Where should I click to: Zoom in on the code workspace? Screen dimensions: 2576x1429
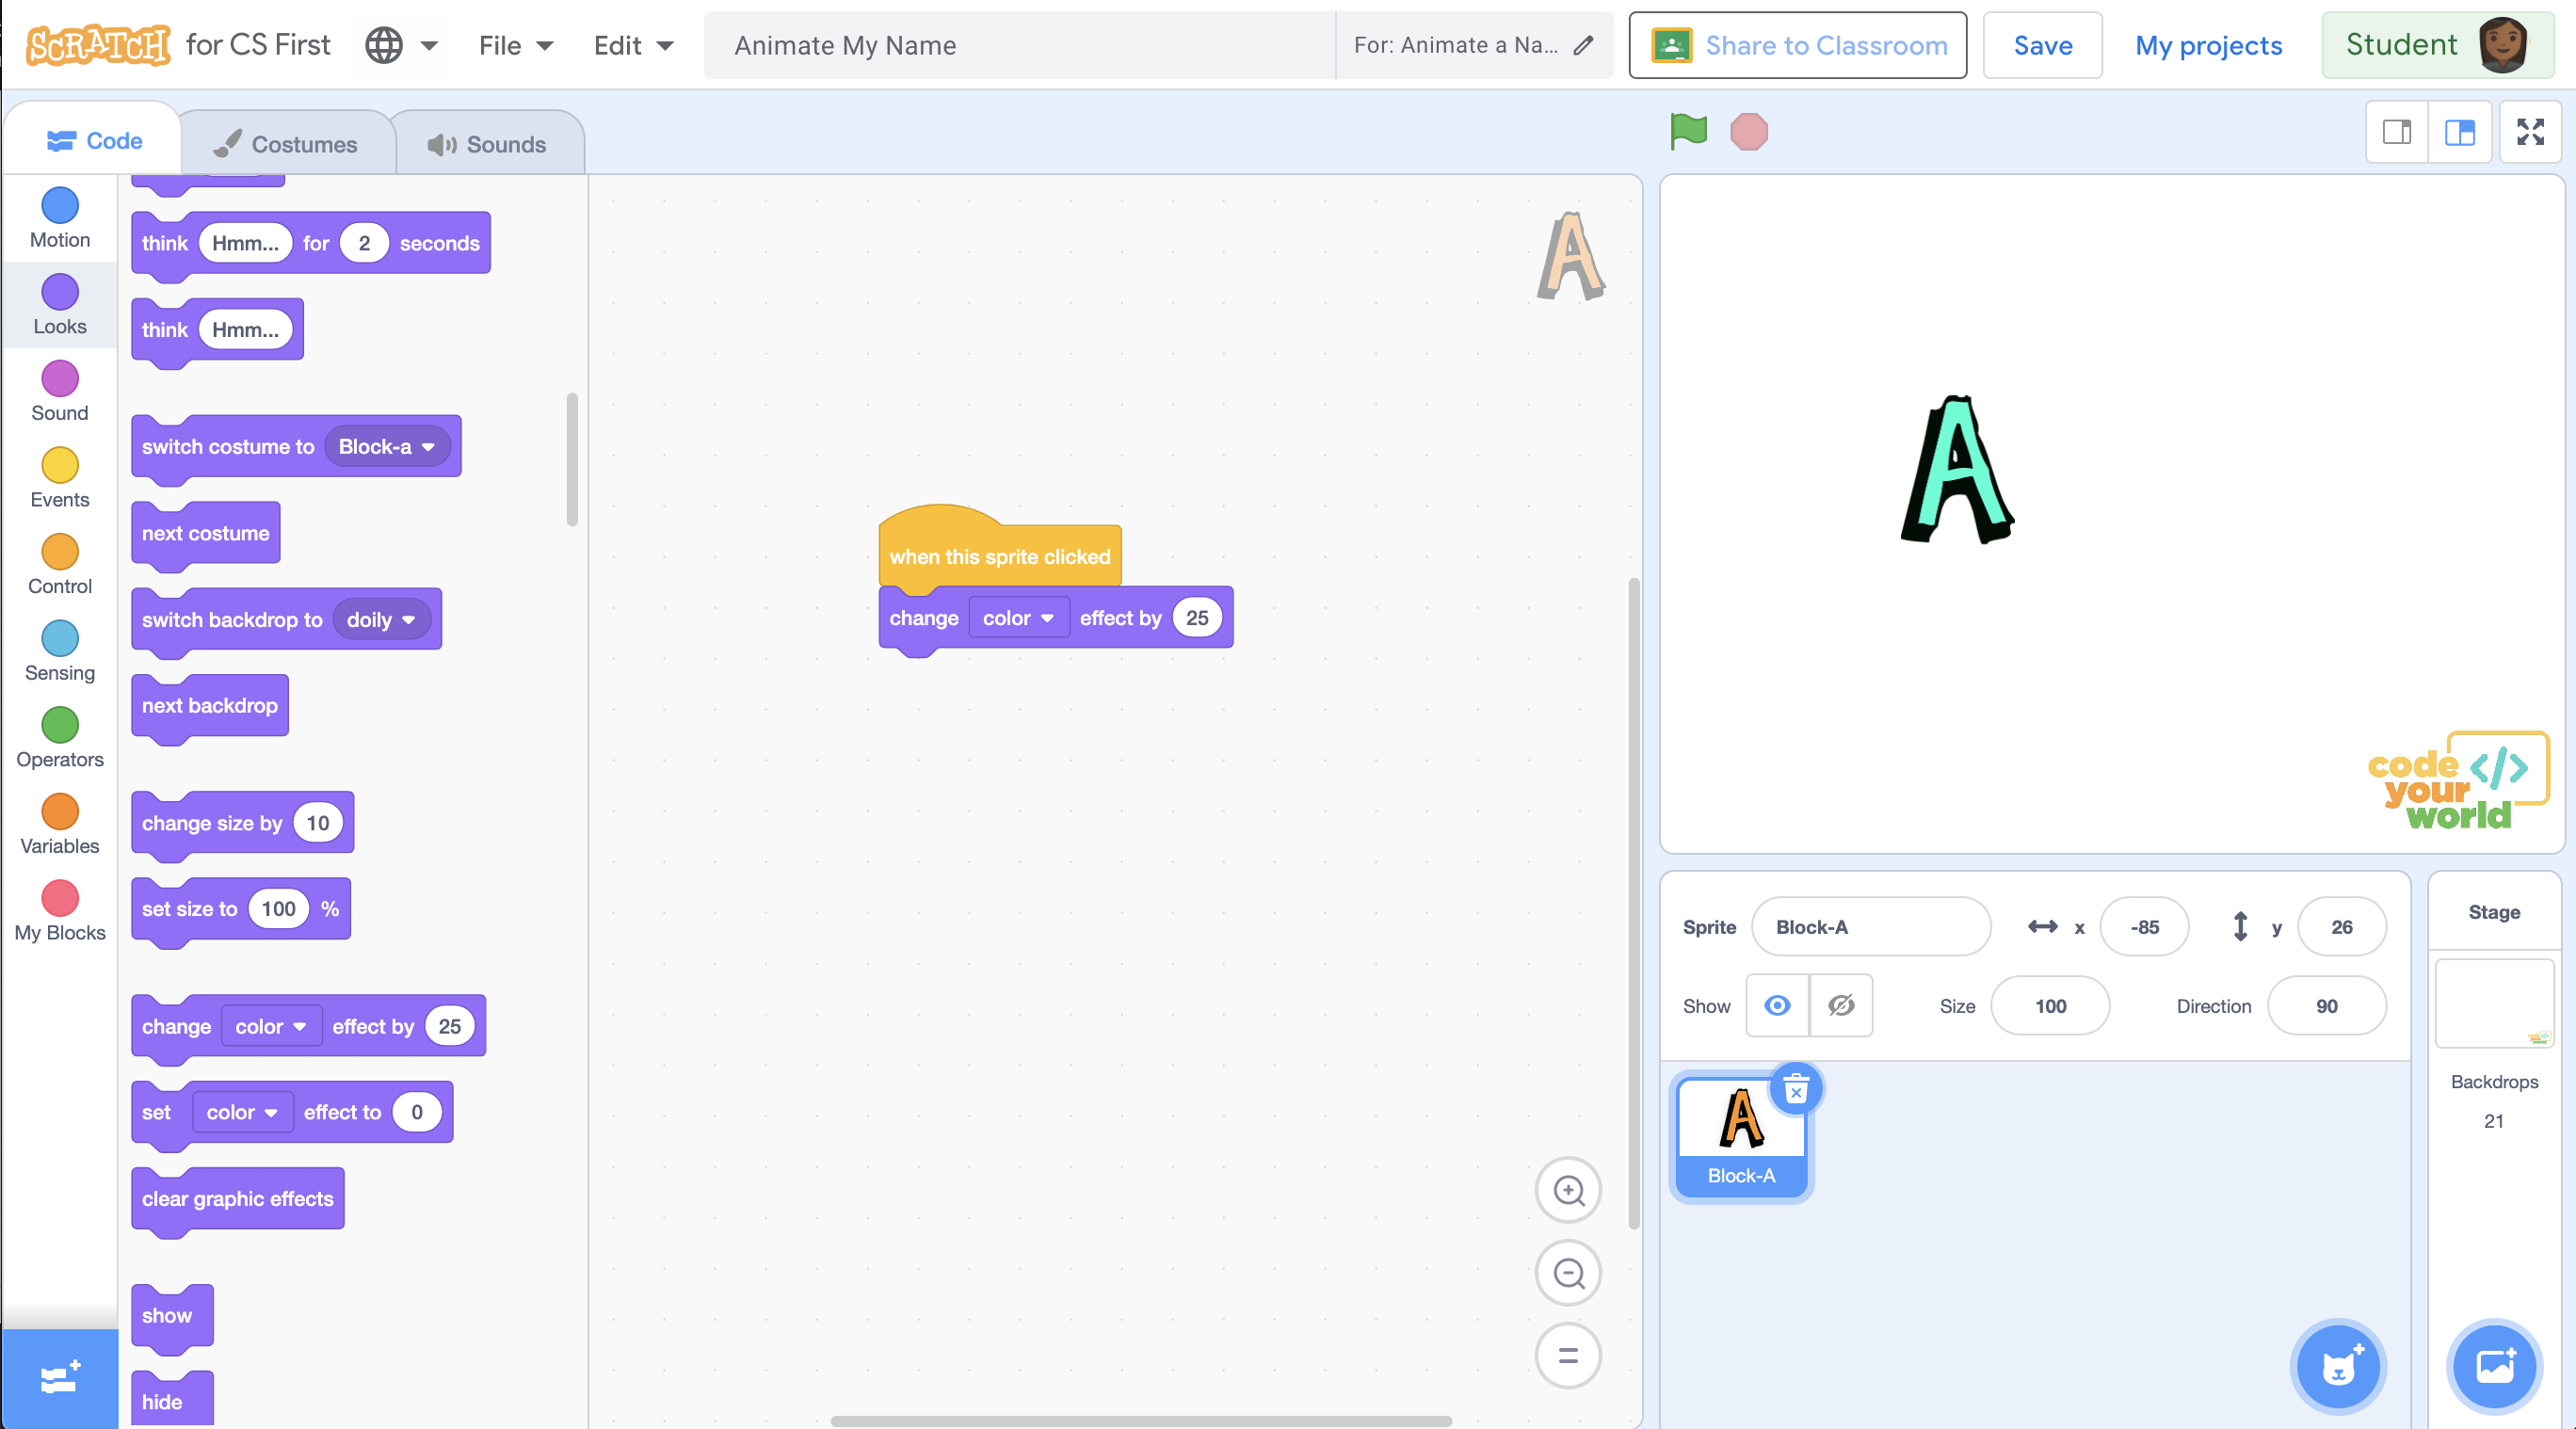(1567, 1190)
